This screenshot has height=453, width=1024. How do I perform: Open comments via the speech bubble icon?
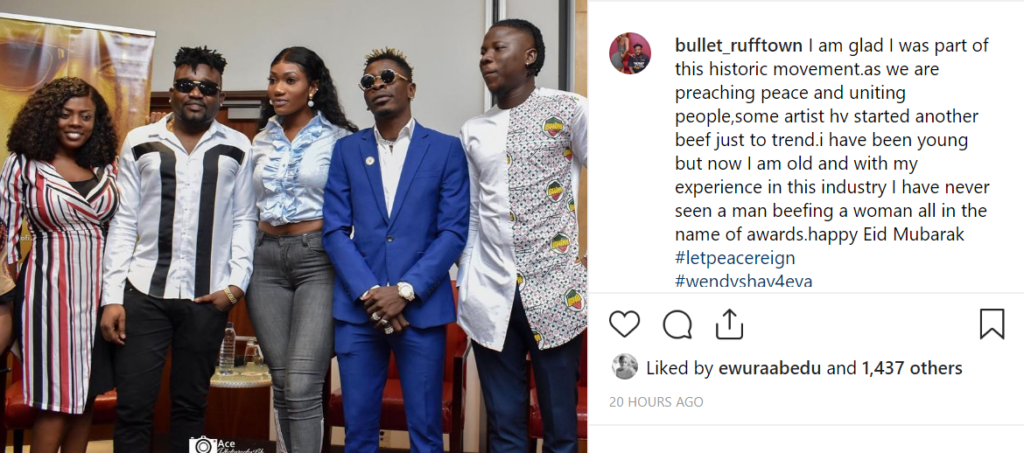pyautogui.click(x=677, y=324)
